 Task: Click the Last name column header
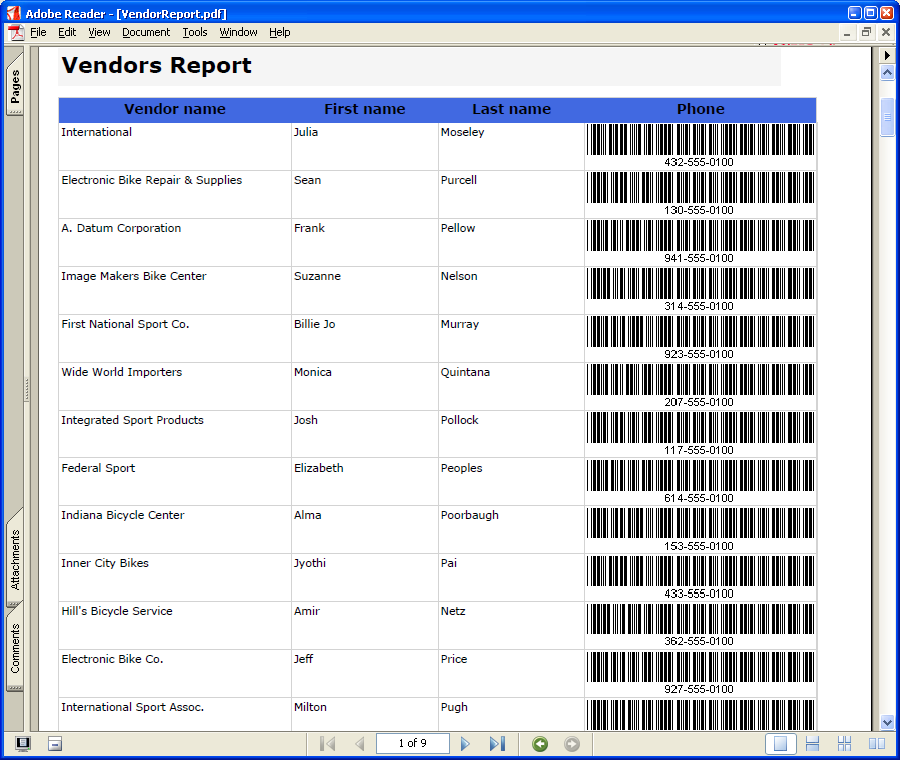pyautogui.click(x=511, y=109)
